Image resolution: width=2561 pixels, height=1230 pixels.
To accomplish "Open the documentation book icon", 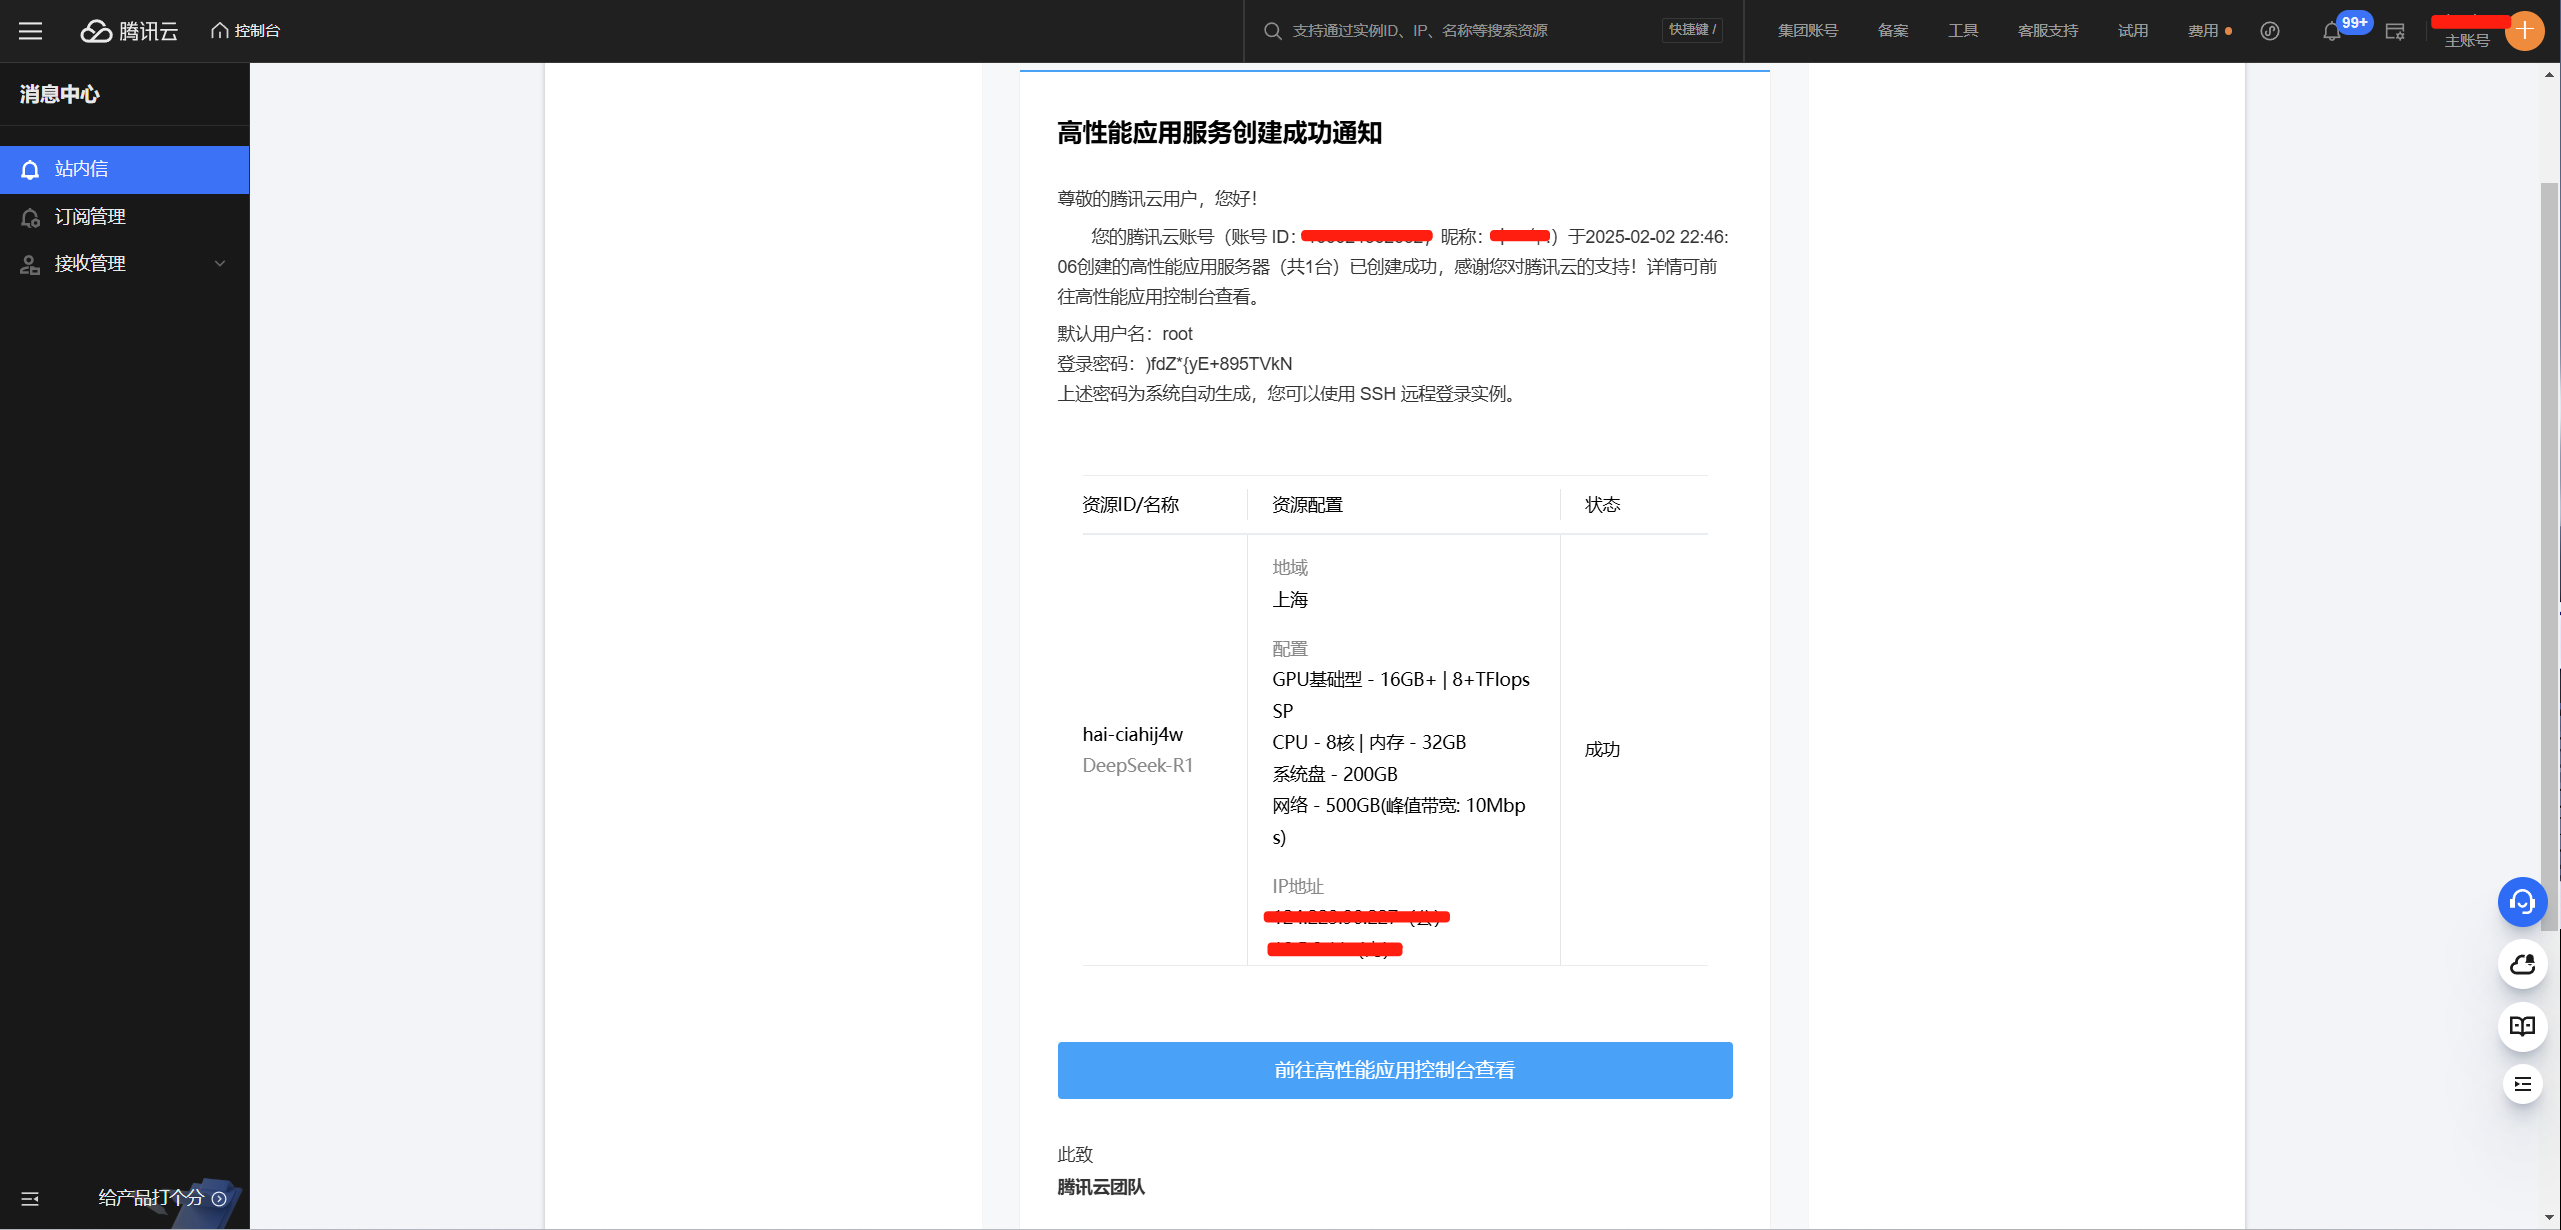I will (x=2522, y=1026).
